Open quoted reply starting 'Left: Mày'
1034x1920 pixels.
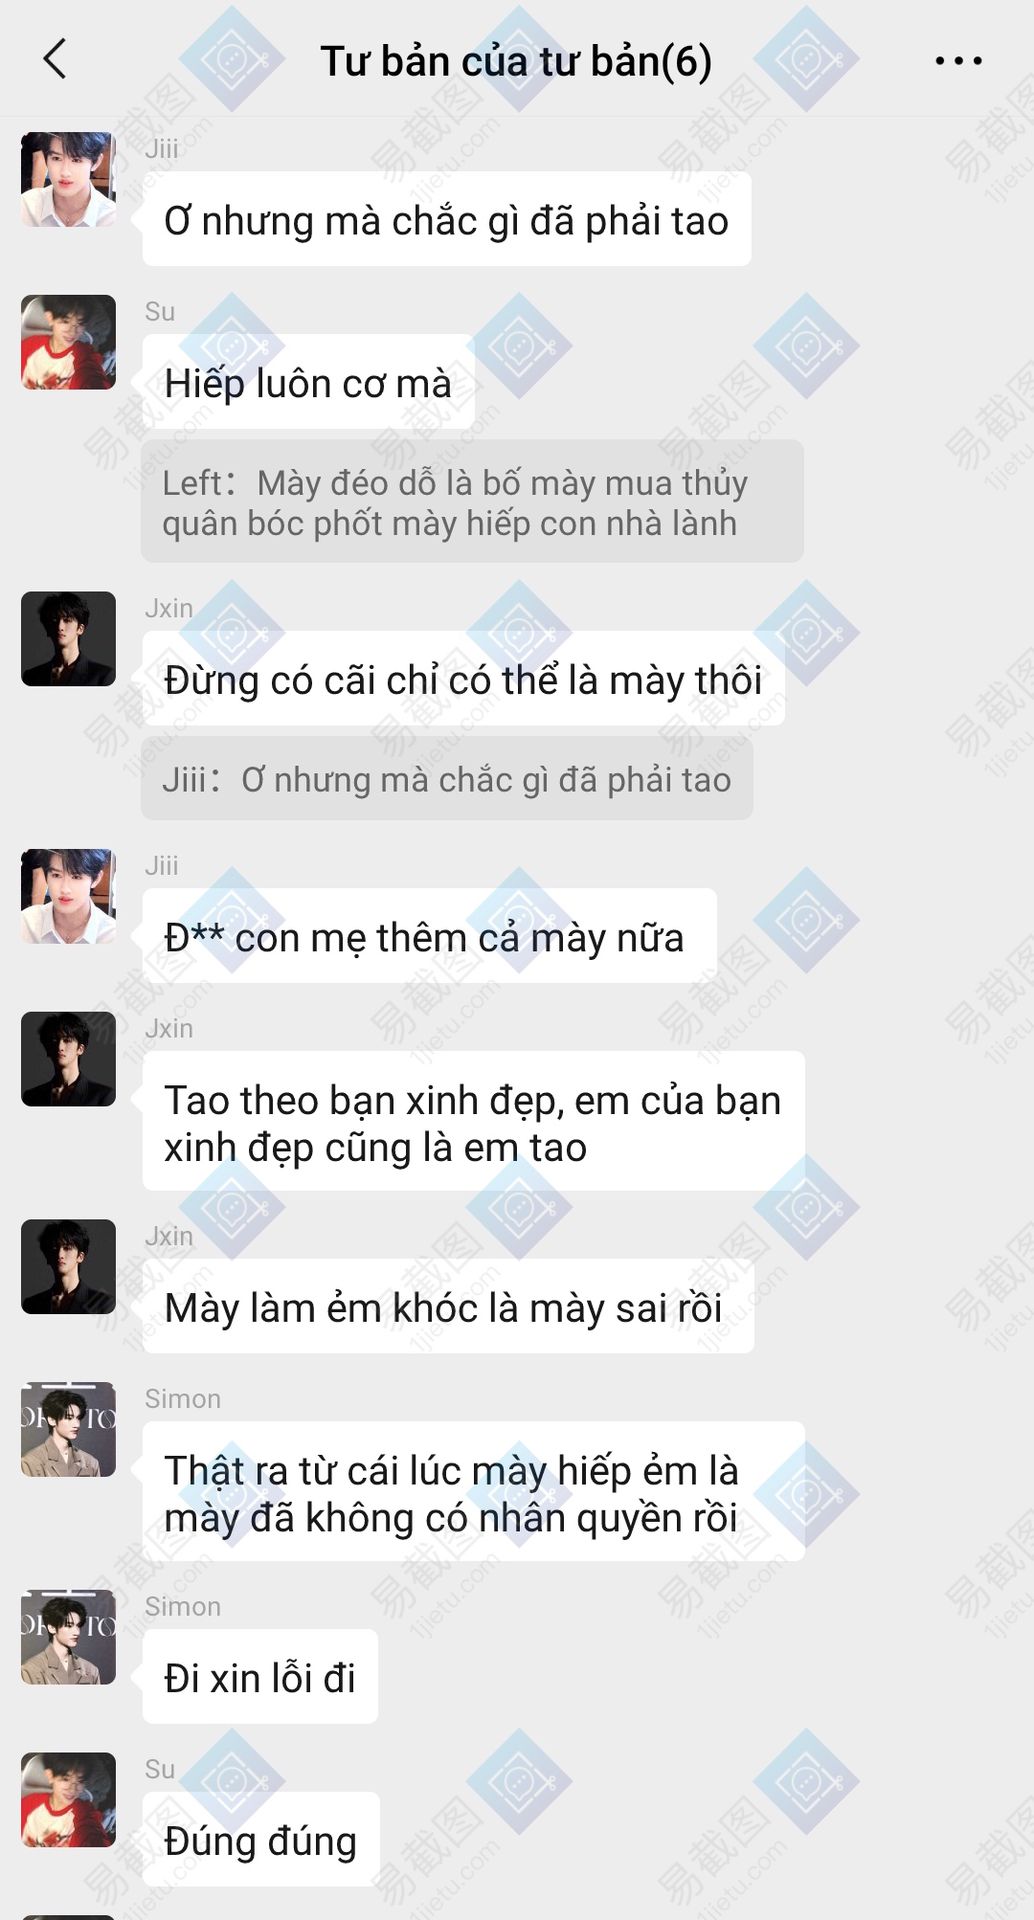[472, 501]
